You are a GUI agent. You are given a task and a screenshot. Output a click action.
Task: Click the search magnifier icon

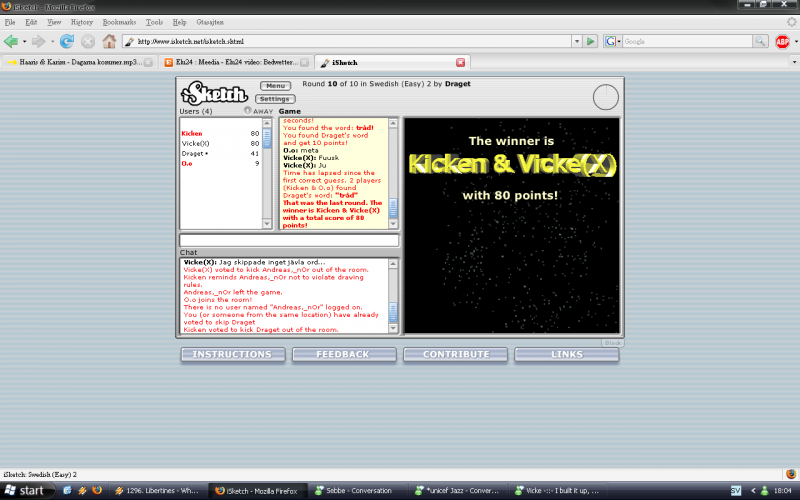click(763, 41)
